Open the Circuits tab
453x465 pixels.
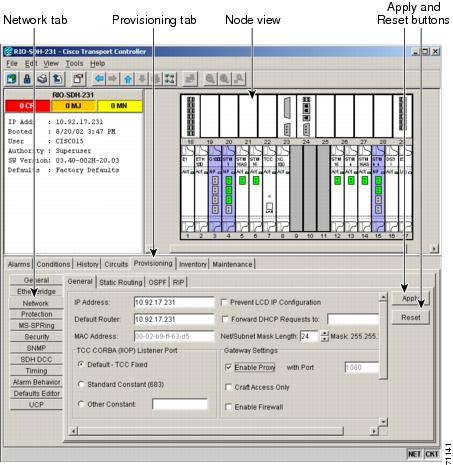point(116,264)
